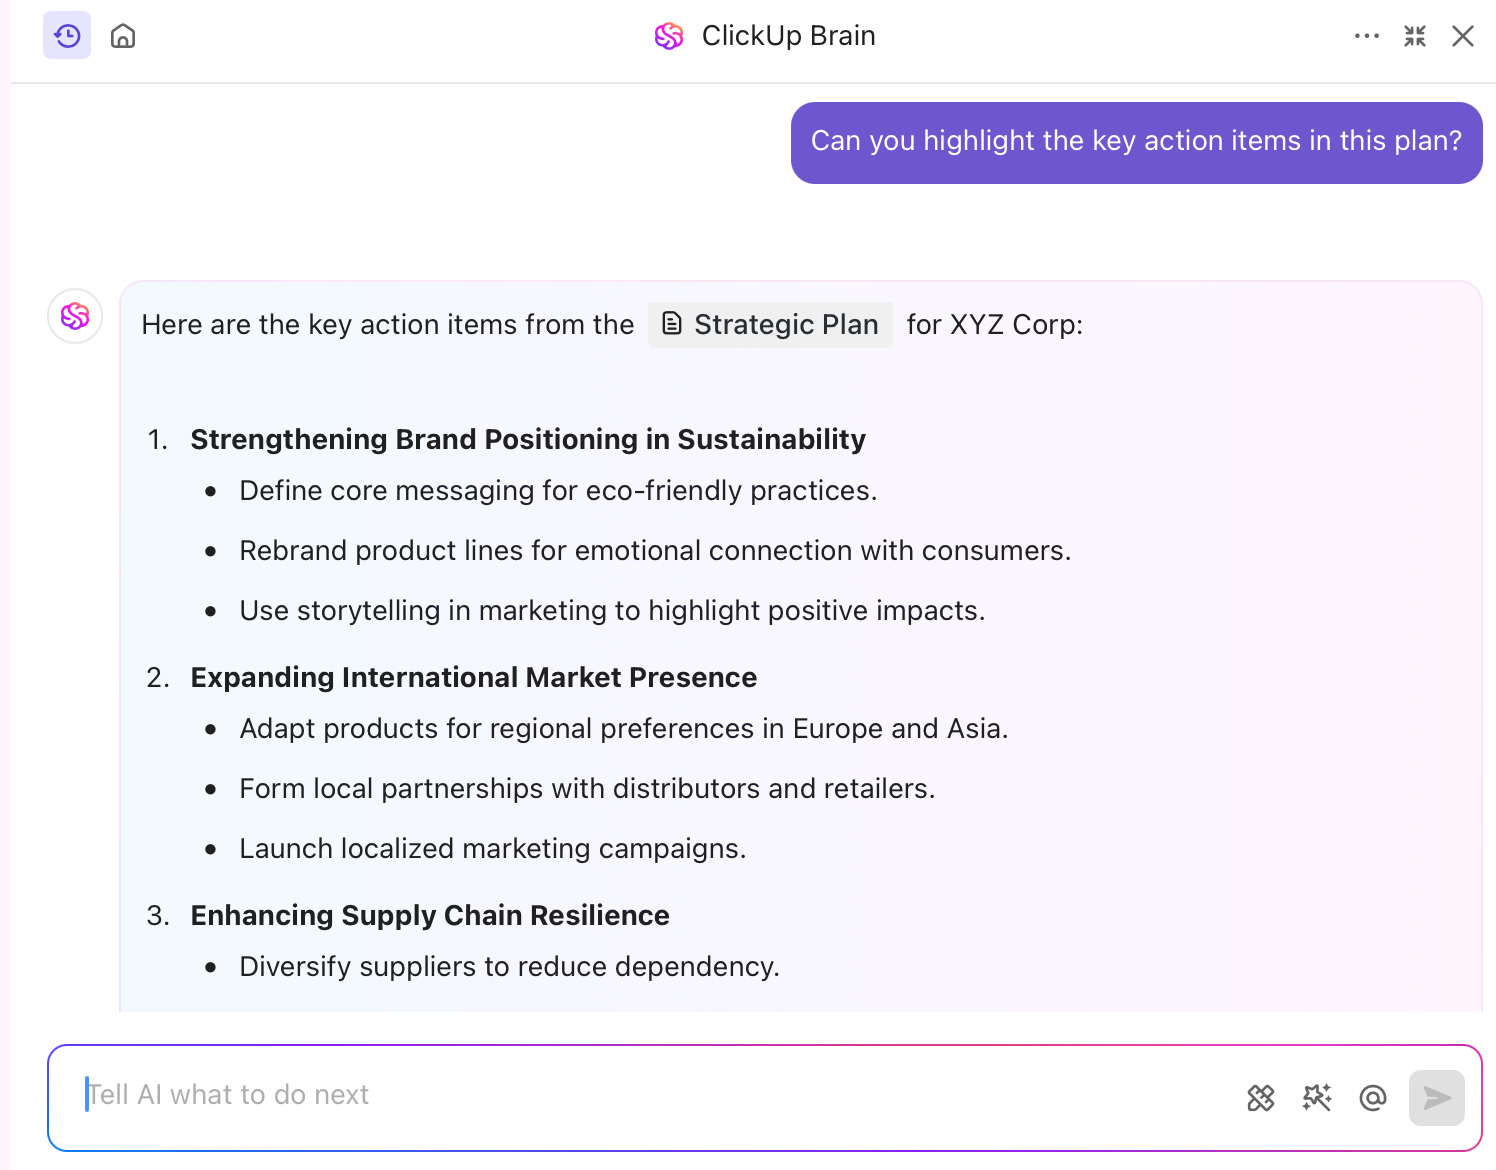The image size is (1496, 1170).
Task: Close the ClickUp Brain panel
Action: click(1462, 36)
